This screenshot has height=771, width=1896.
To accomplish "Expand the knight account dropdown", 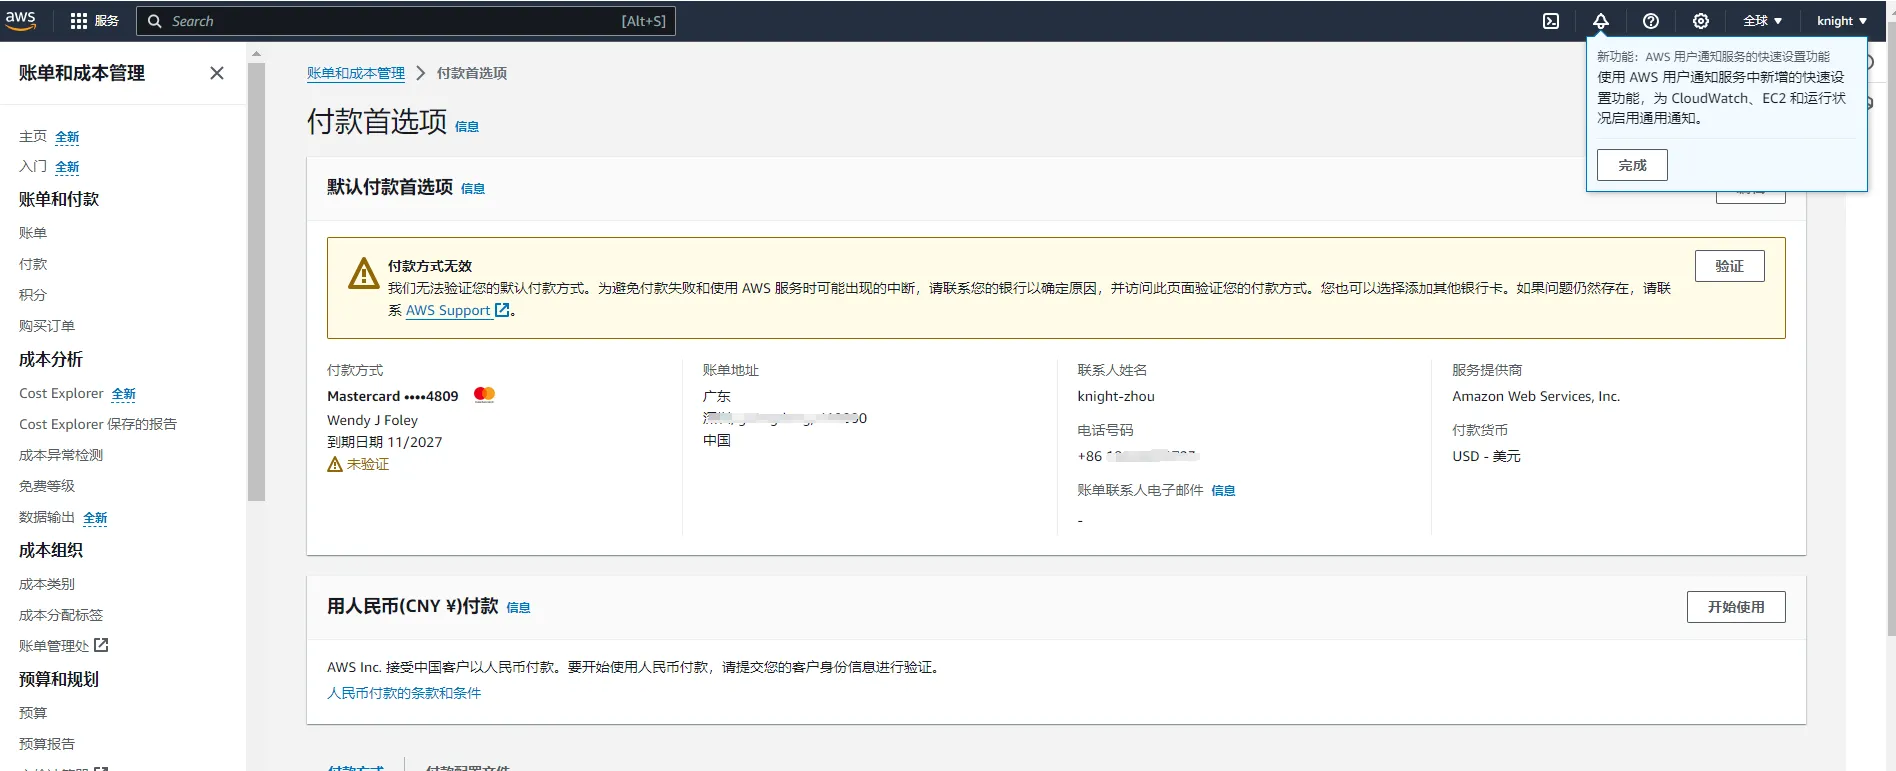I will click(1841, 21).
